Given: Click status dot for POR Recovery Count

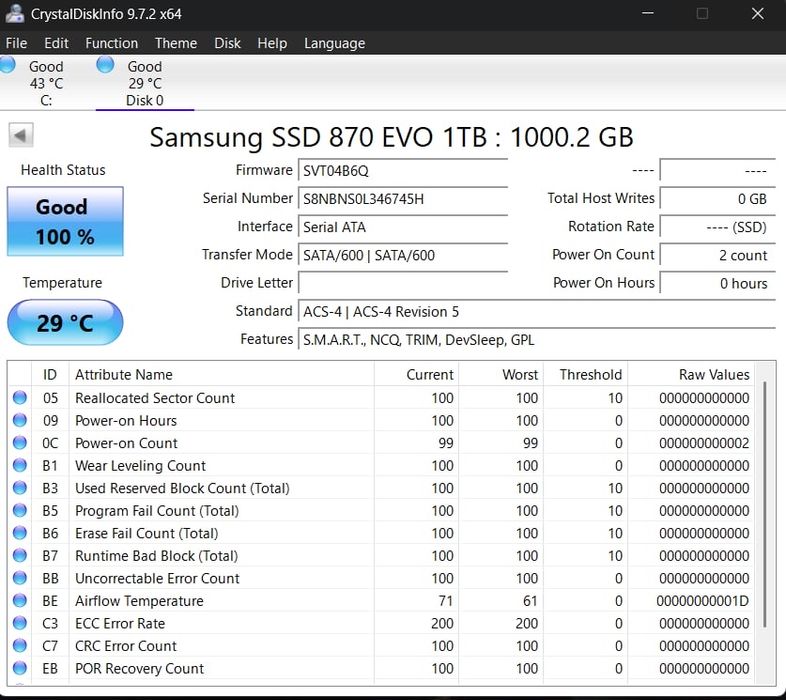Looking at the screenshot, I should coord(20,668).
